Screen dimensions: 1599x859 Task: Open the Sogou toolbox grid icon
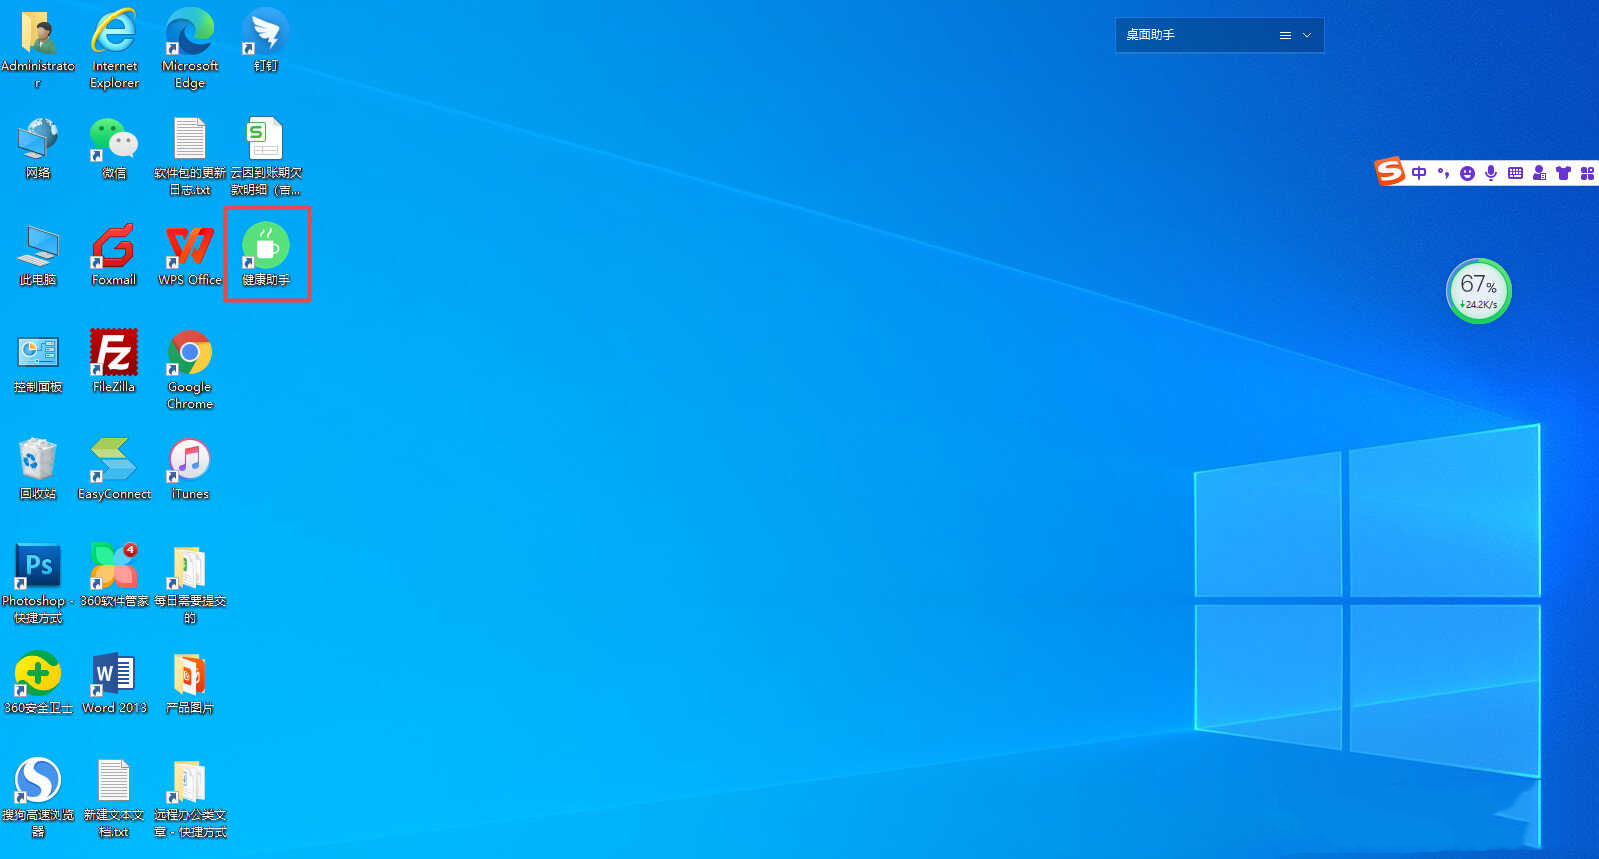(x=1587, y=173)
